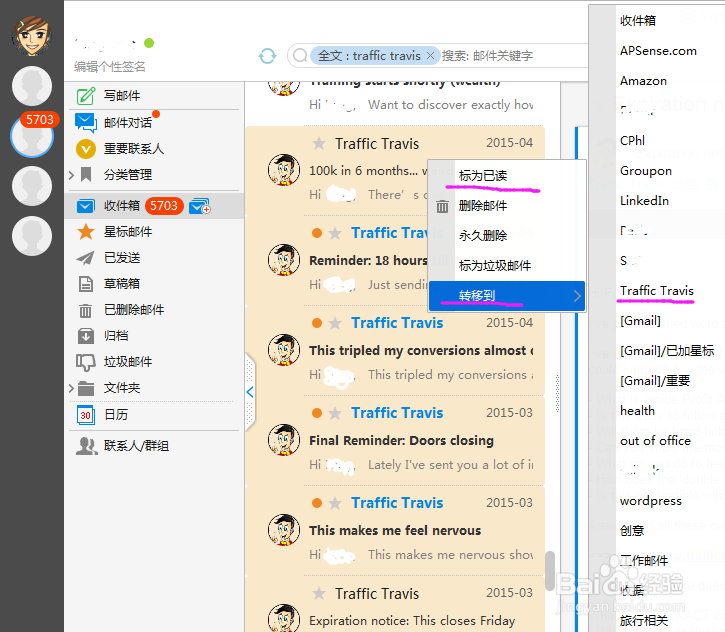Open the sent mail paper-plane icon
The image size is (725, 632).
pos(86,258)
